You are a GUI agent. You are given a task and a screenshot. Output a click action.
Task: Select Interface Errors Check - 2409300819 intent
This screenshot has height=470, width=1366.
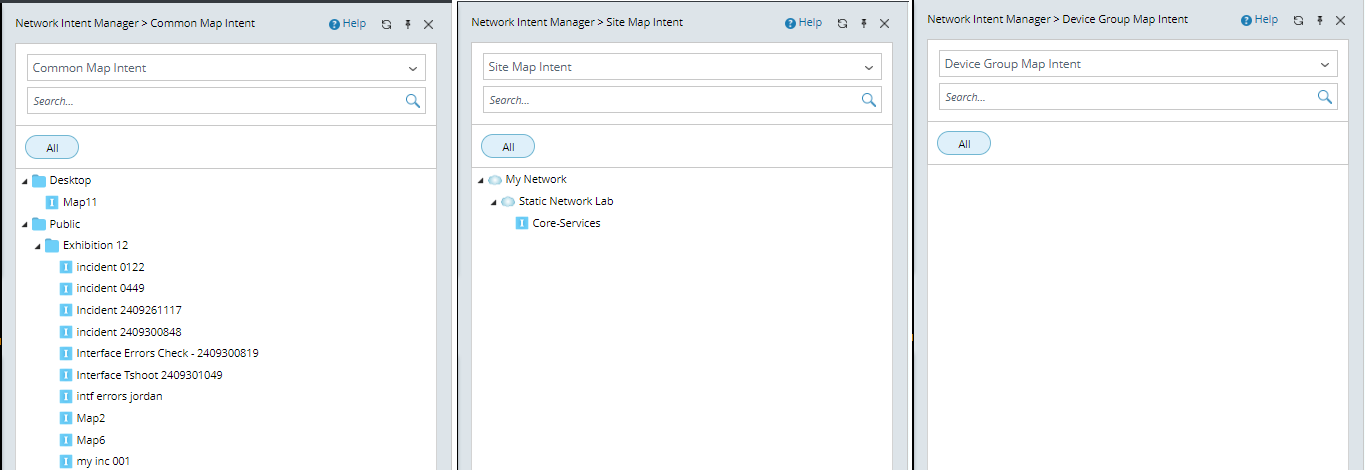tap(167, 353)
